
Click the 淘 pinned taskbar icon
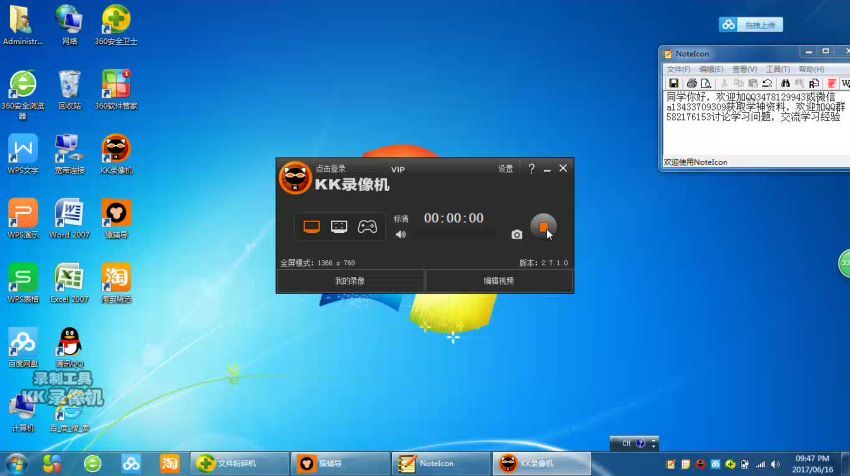click(170, 464)
